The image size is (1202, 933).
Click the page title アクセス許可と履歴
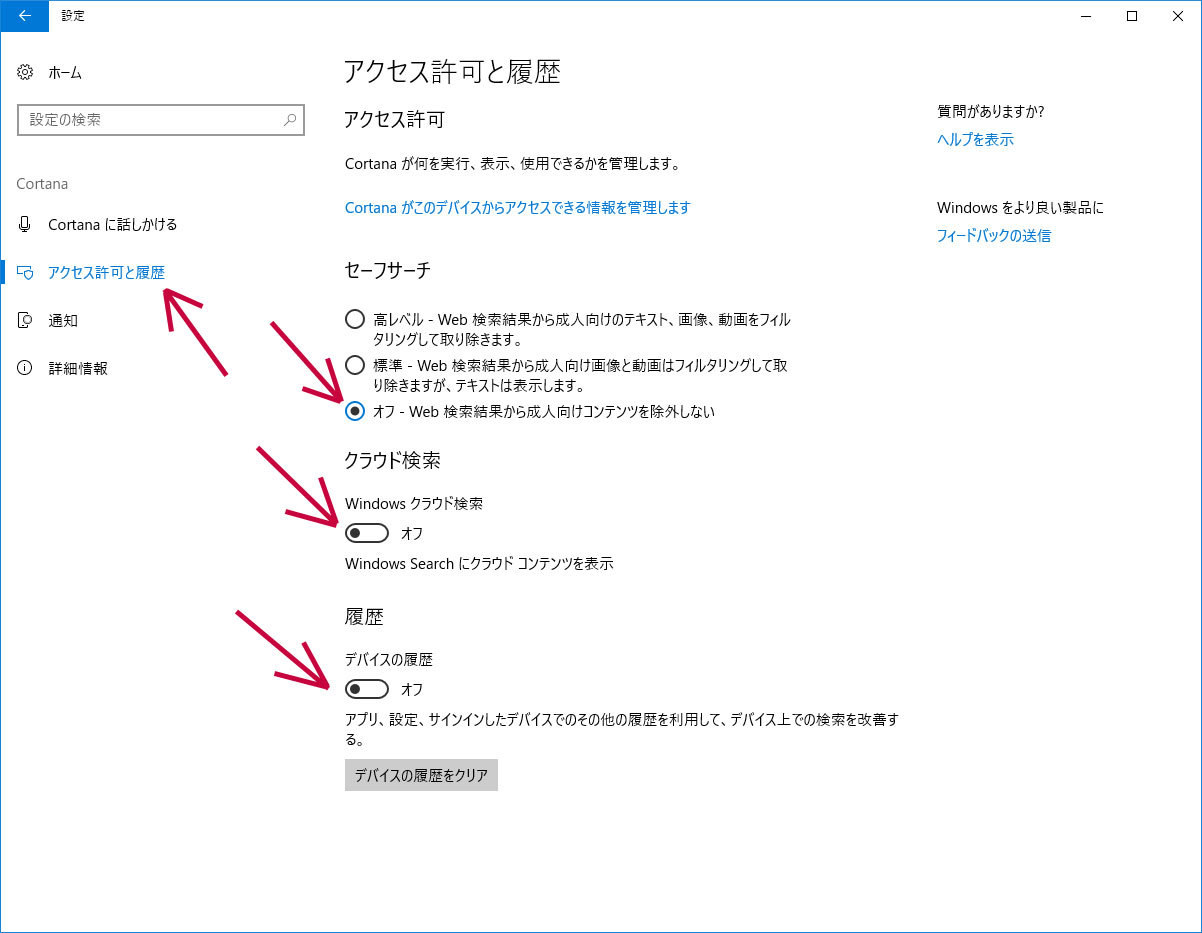tap(452, 71)
